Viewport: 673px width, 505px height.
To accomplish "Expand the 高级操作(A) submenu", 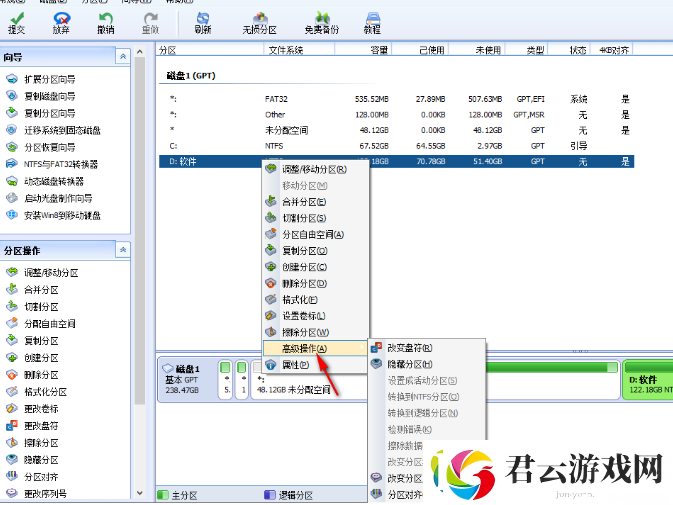I will (315, 348).
